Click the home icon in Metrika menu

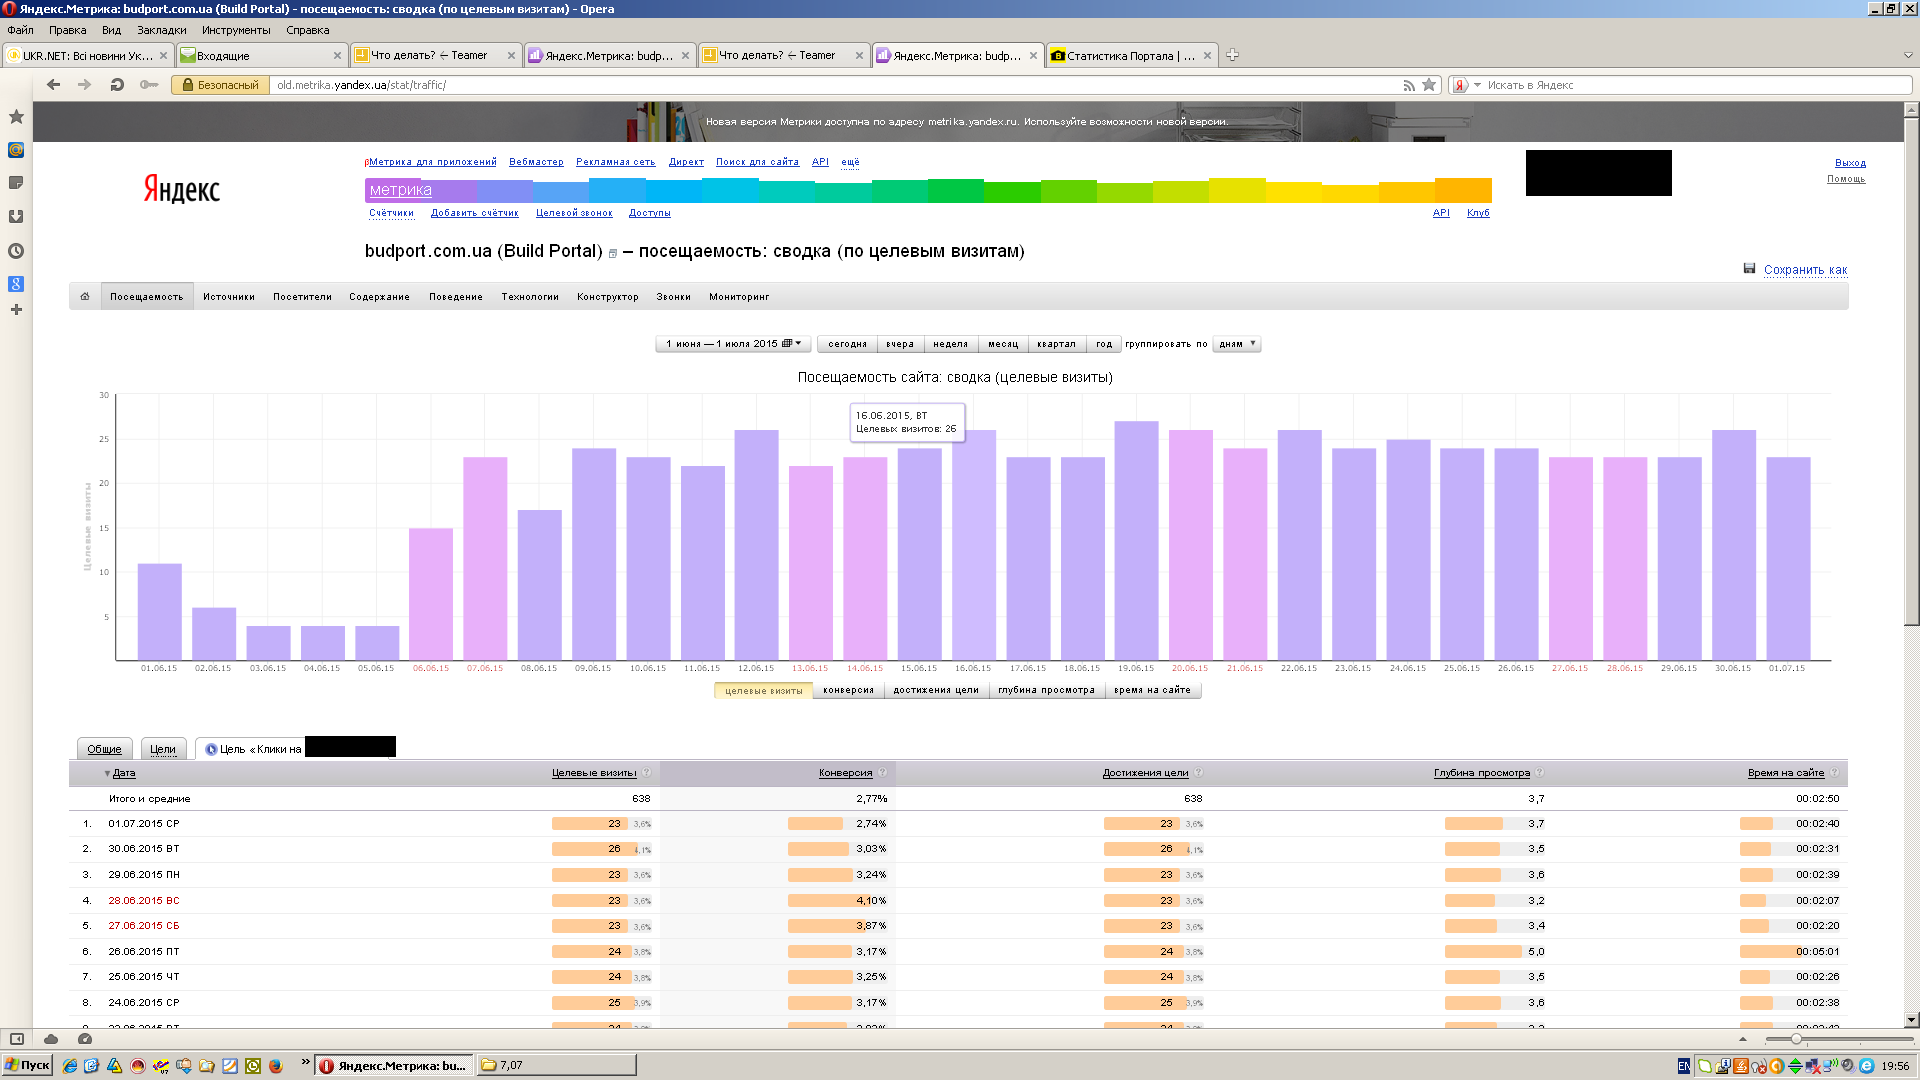(85, 297)
